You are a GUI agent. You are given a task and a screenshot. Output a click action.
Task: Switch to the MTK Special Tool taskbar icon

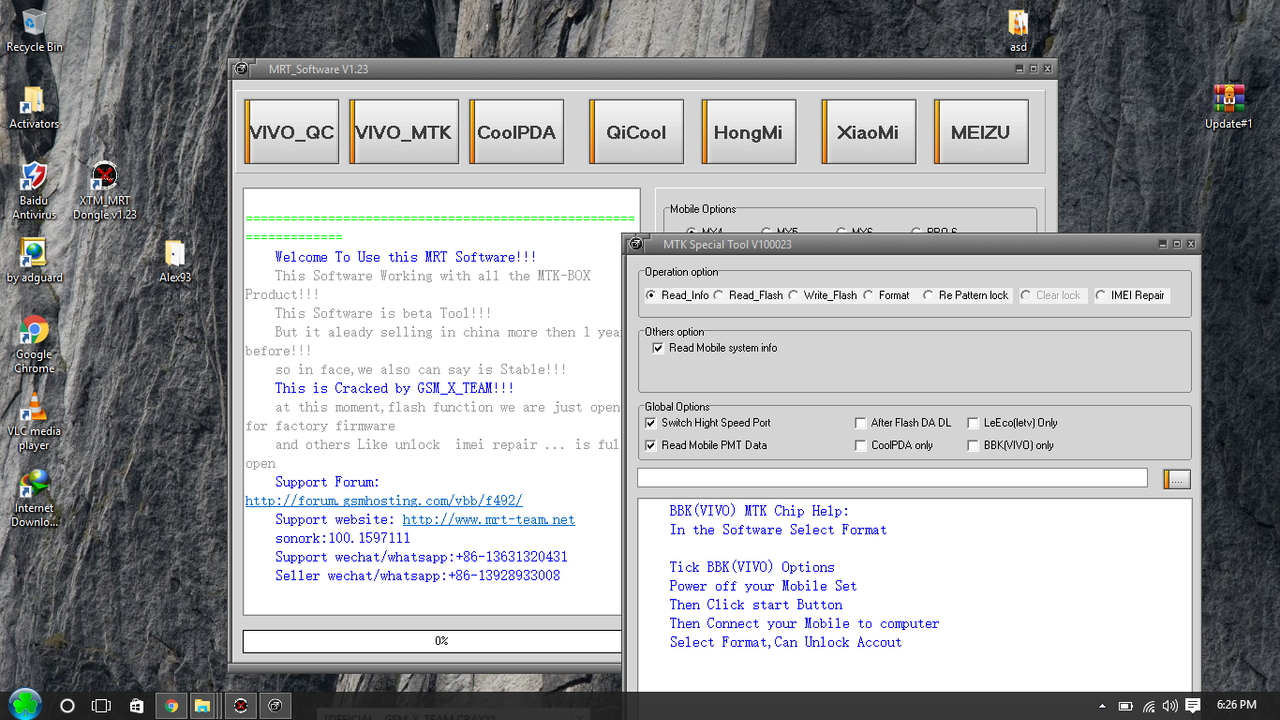pos(275,705)
